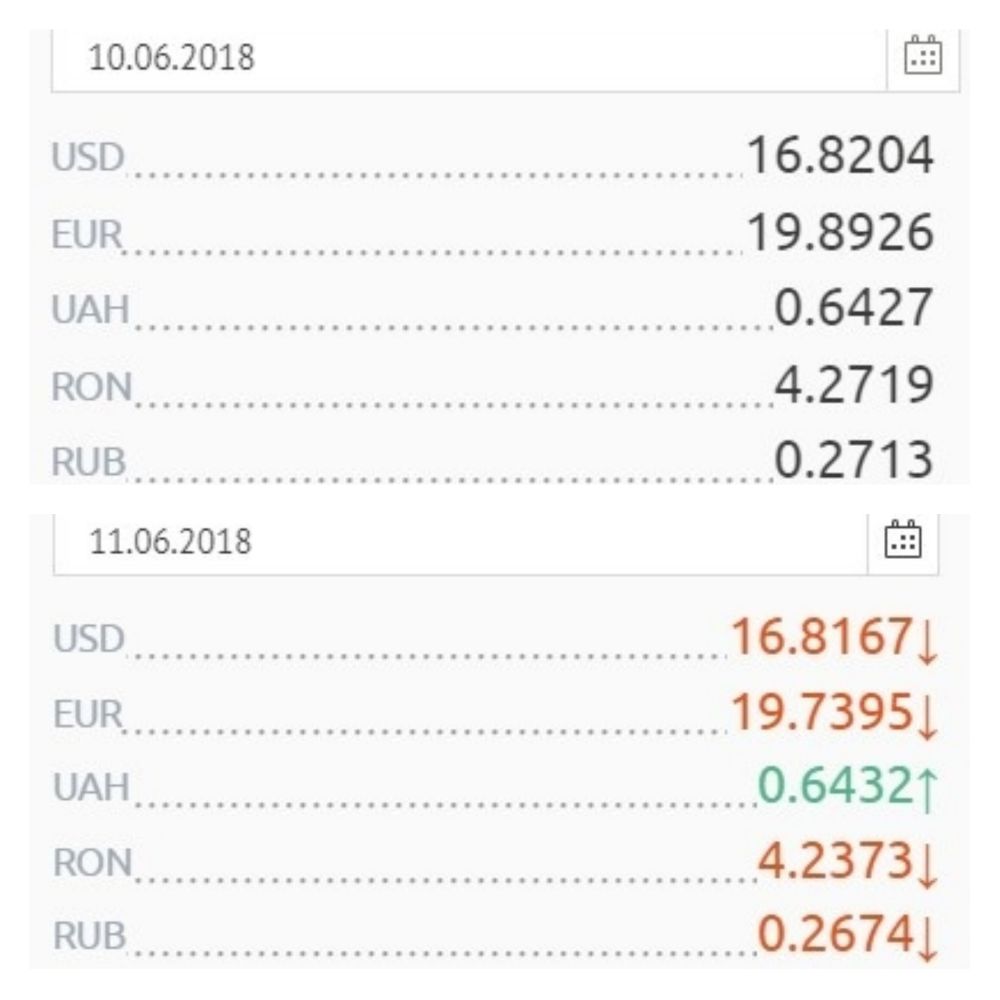Click the RUB label under 11.06.2018
The image size is (1000, 1000).
pyautogui.click(x=88, y=936)
